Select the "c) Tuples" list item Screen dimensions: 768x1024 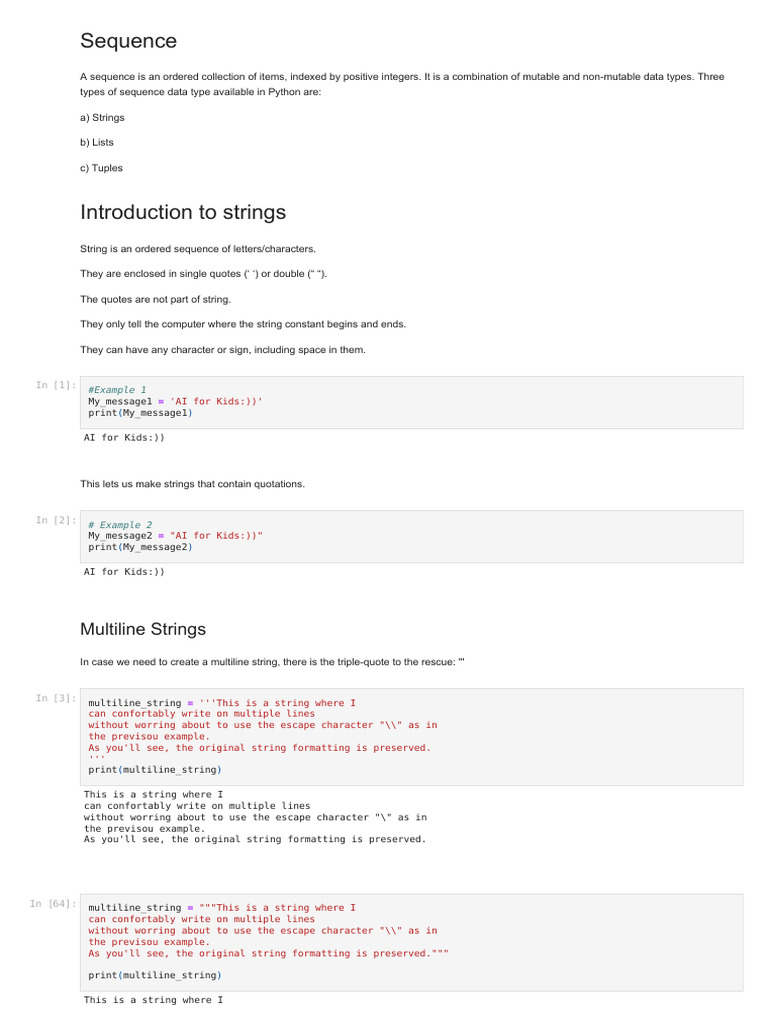pos(101,168)
